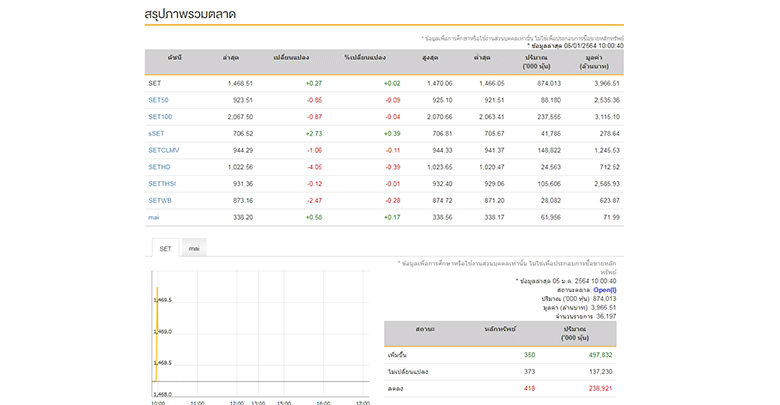Open the SET50 index link

(x=158, y=100)
